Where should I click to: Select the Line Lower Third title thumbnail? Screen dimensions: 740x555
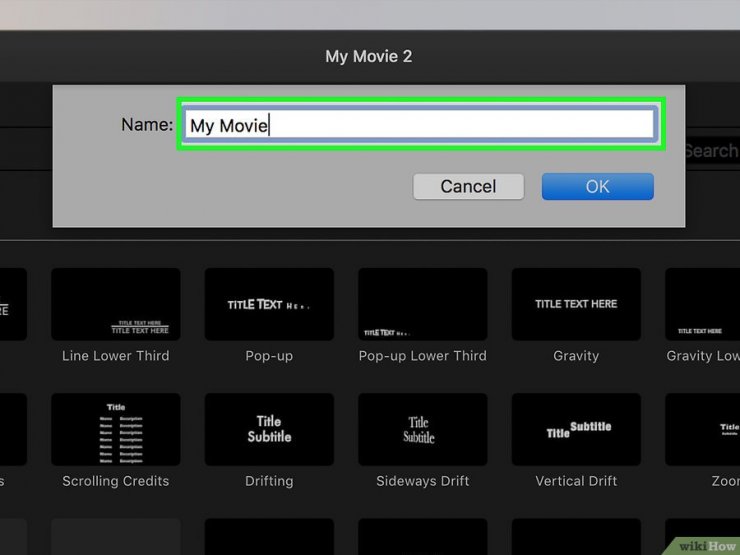tap(116, 304)
